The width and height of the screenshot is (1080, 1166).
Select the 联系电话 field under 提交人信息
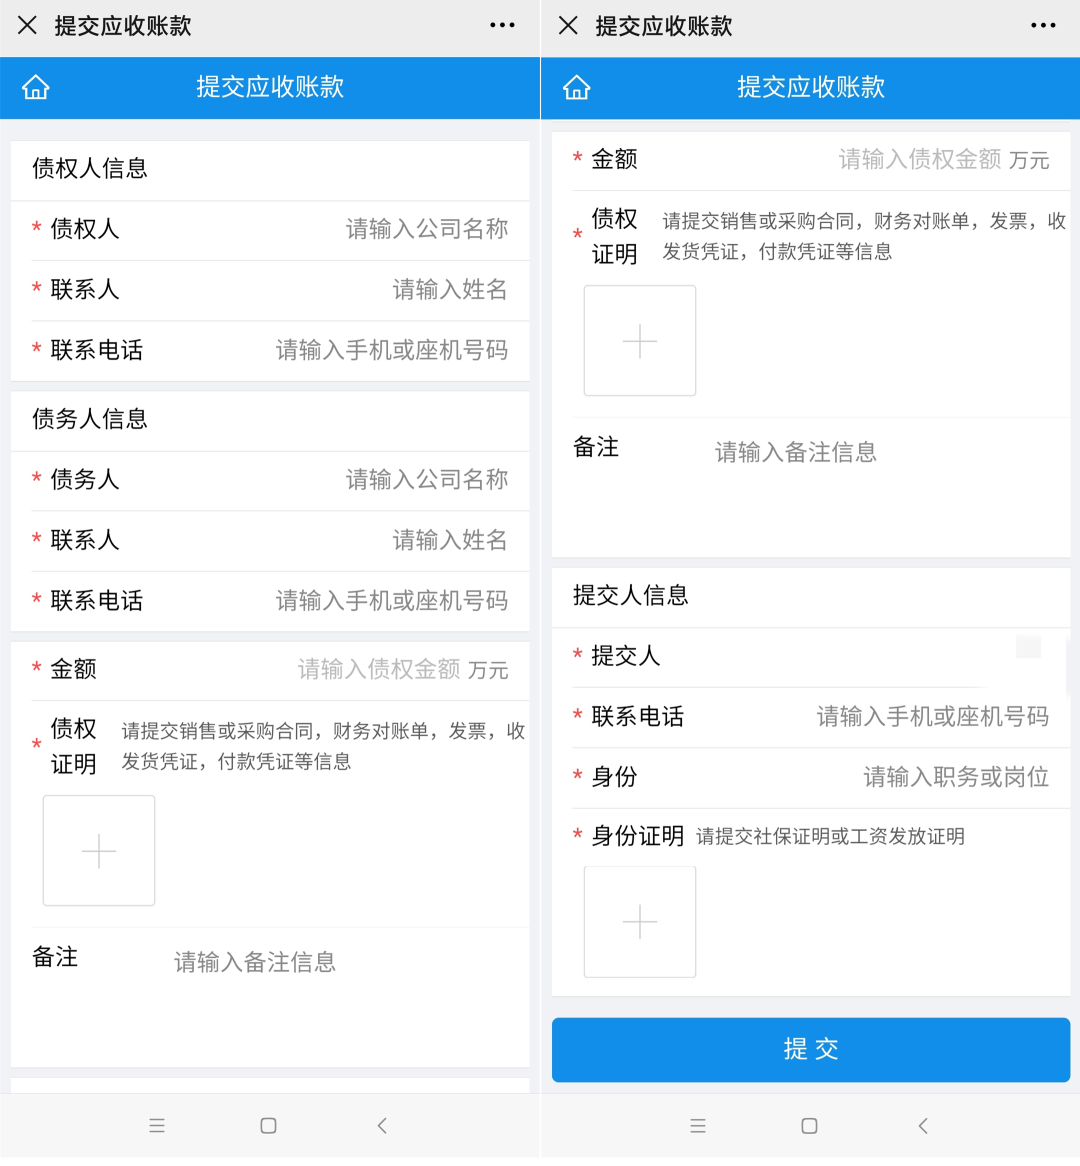point(932,717)
